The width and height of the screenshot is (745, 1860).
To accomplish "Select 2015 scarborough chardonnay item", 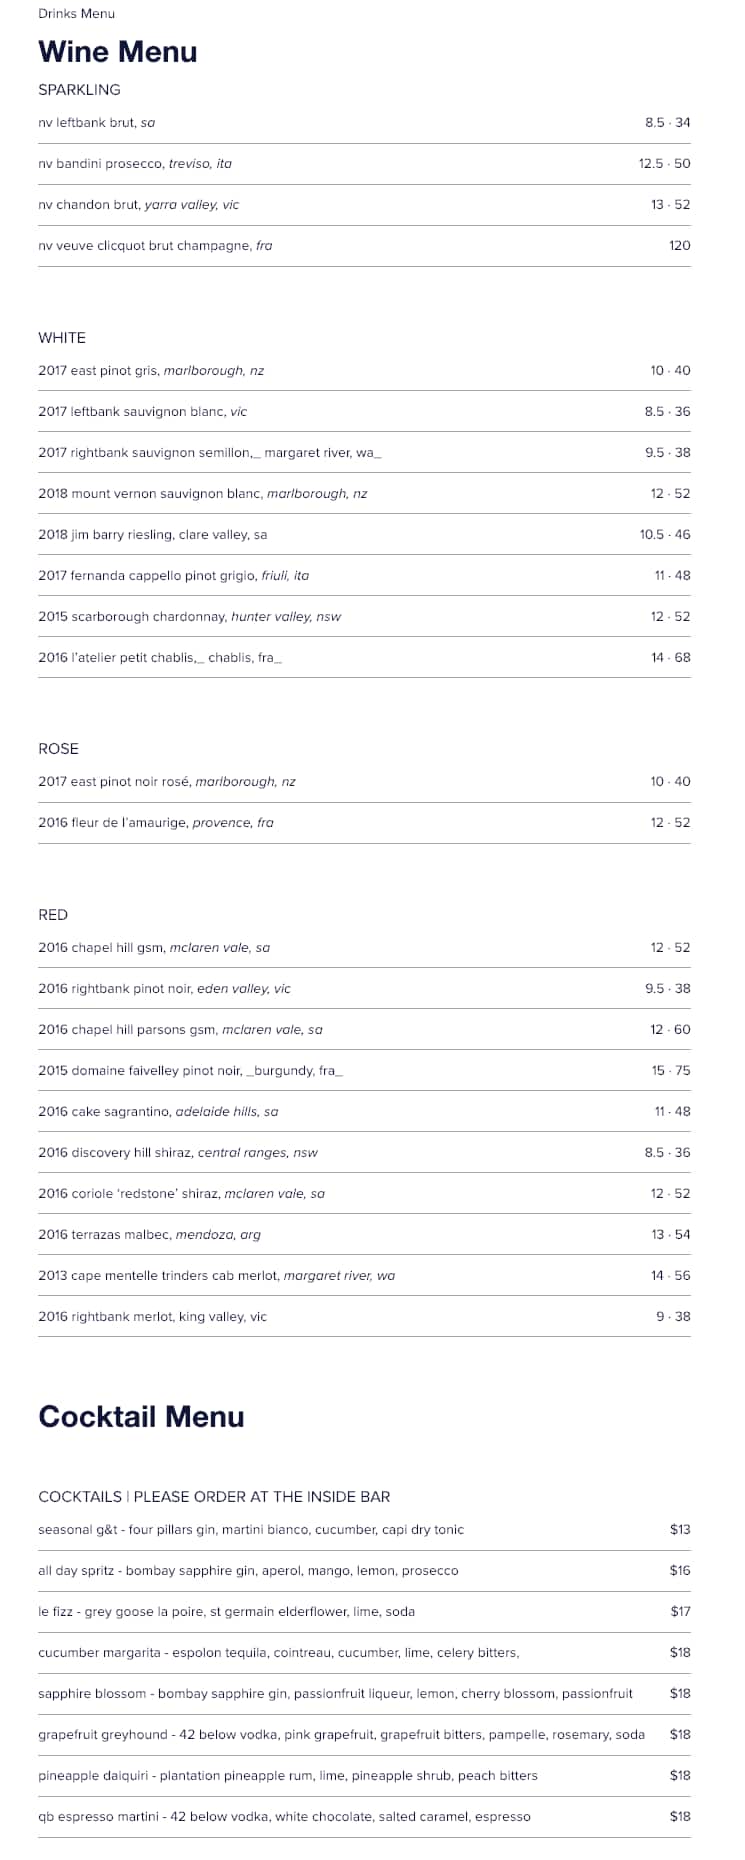I will click(x=189, y=617).
